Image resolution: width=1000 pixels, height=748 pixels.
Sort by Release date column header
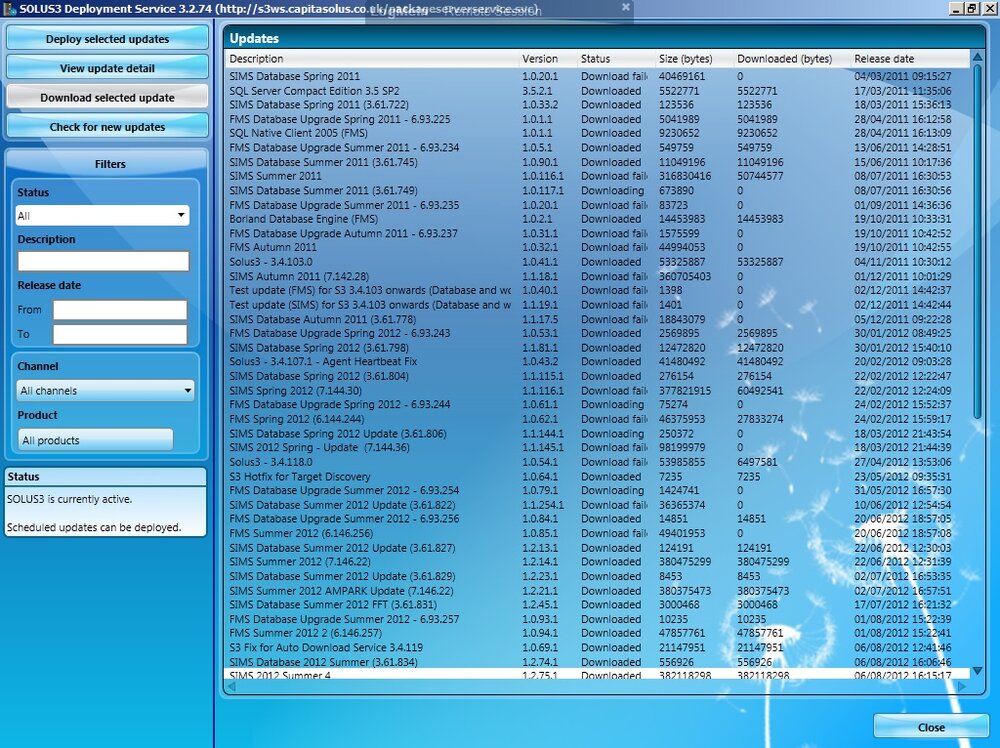point(910,59)
